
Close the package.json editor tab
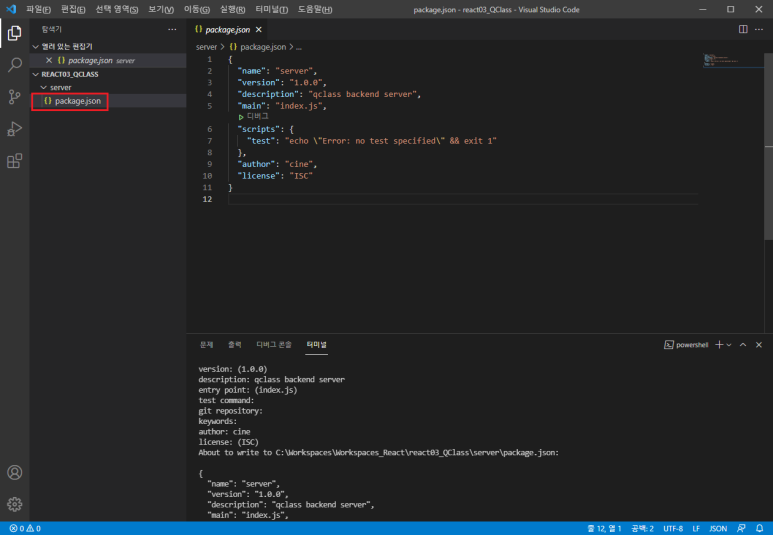point(258,30)
